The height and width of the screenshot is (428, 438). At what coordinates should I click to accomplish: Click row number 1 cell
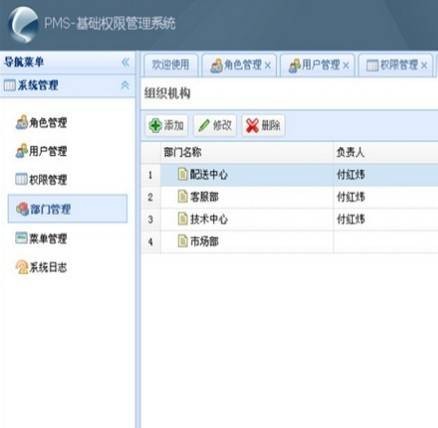pos(151,175)
